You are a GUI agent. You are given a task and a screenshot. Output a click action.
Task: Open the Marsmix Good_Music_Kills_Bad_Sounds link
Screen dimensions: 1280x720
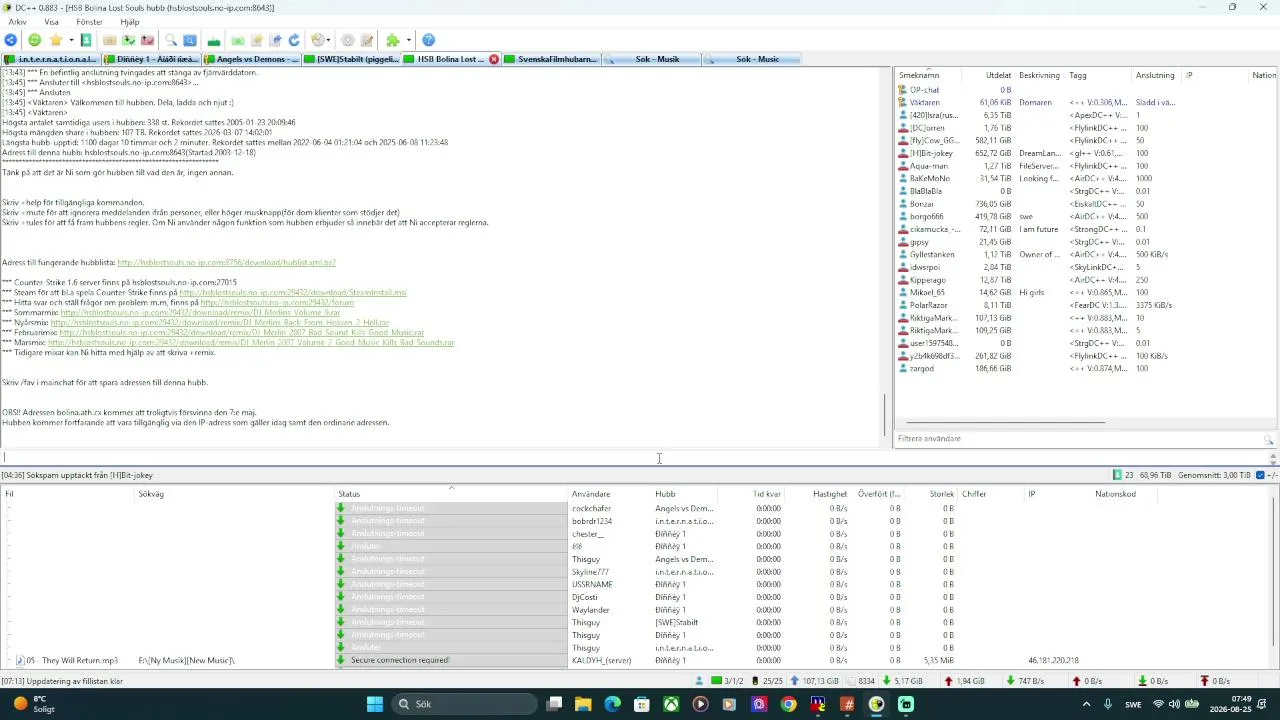(251, 342)
